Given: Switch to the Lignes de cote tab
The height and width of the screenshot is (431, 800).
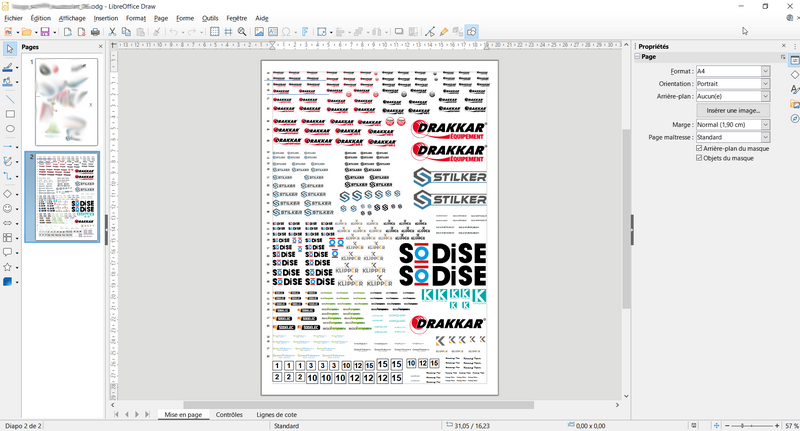Looking at the screenshot, I should point(277,415).
